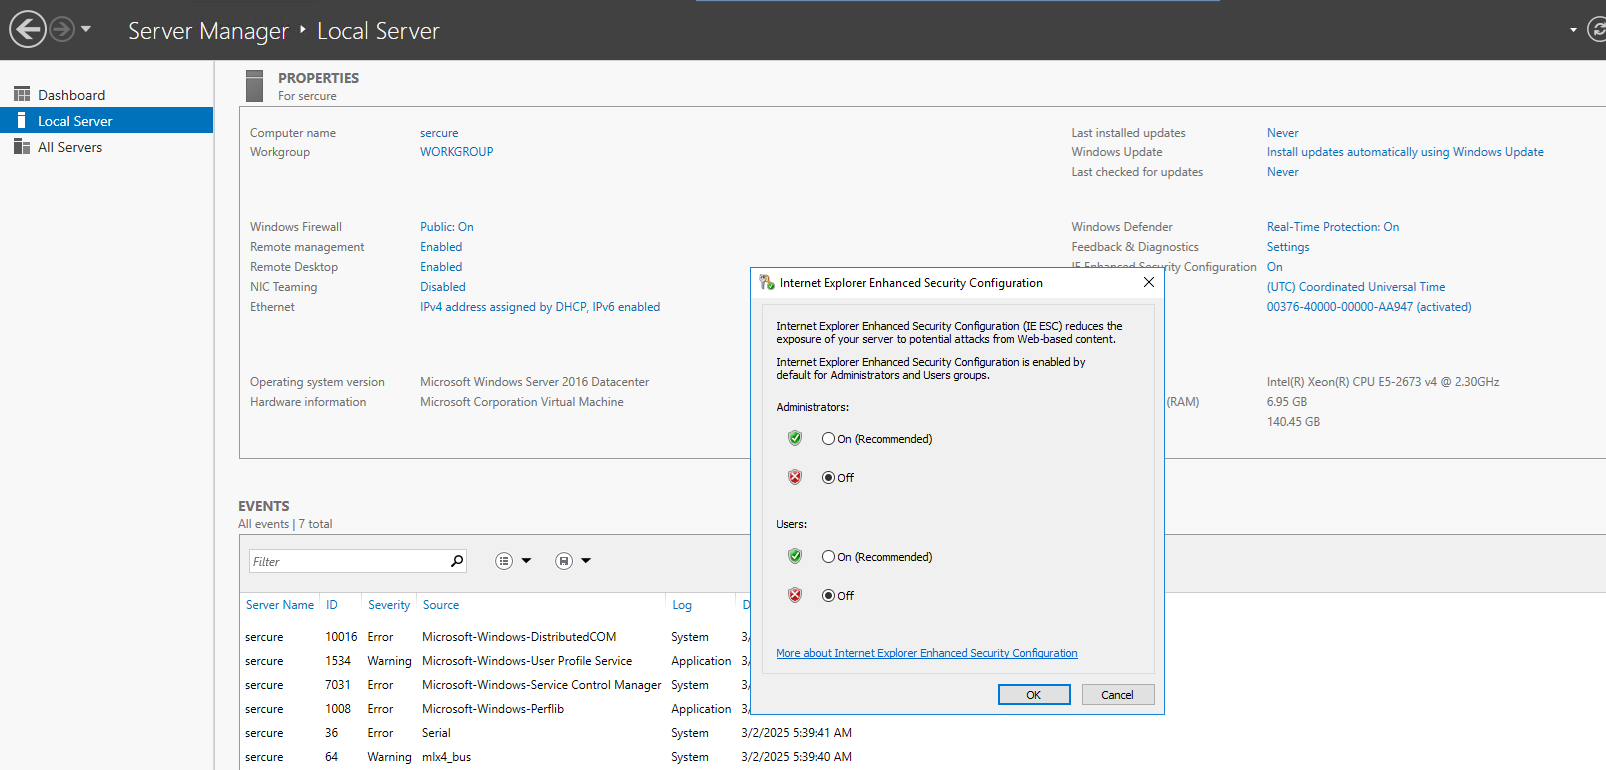
Task: Click the Dashboard sidebar icon
Action: point(22,94)
